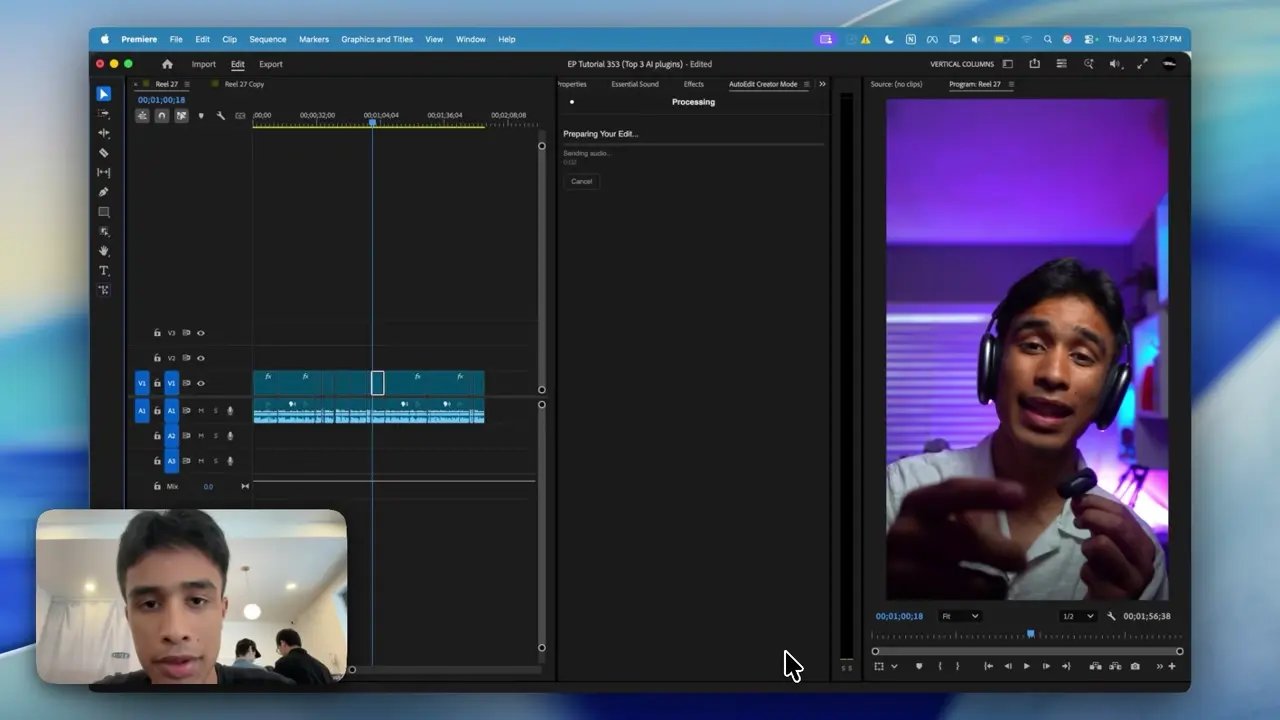The width and height of the screenshot is (1280, 720).
Task: Toggle the A1 source patching button
Action: pos(142,410)
